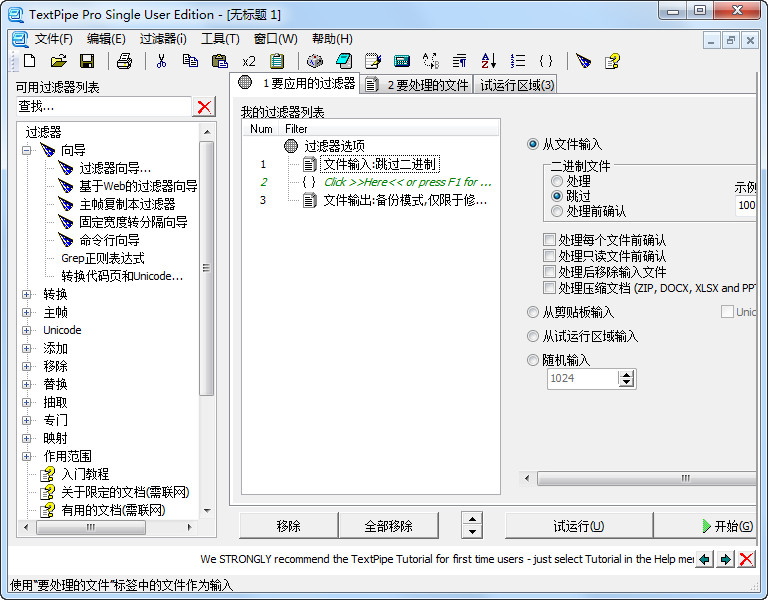Image resolution: width=768 pixels, height=600 pixels.
Task: Select the 随机输入 radio button
Action: (532, 360)
